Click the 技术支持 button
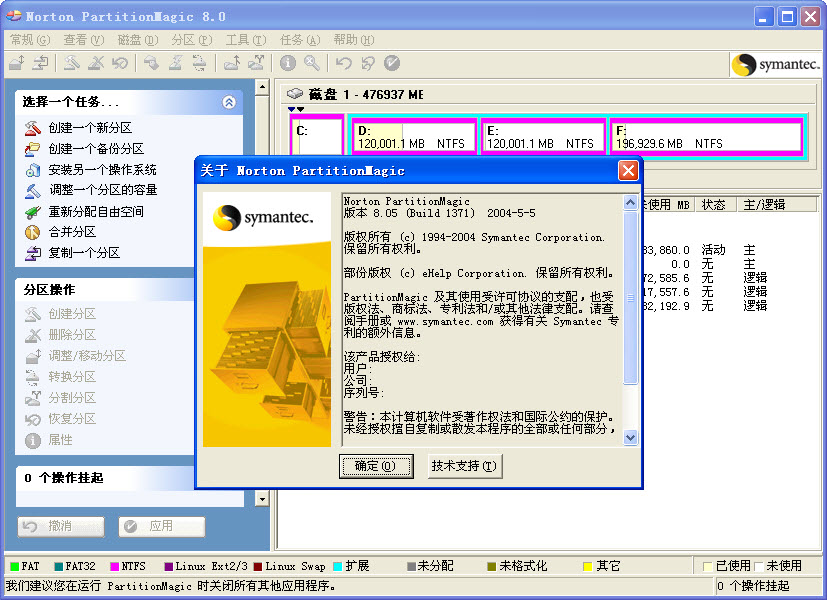The image size is (827, 600). click(462, 466)
